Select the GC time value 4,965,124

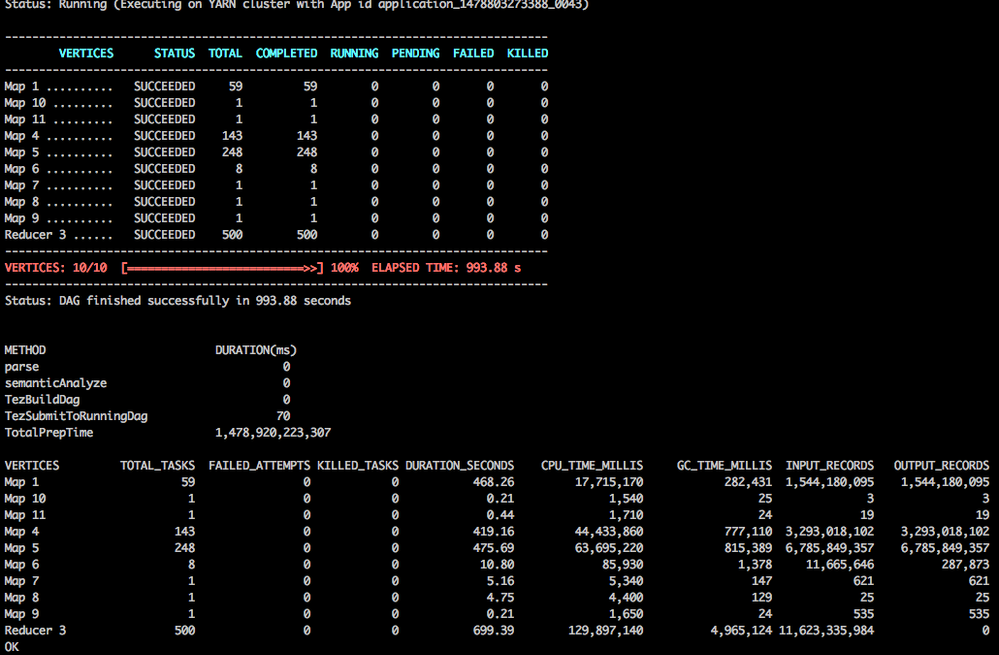point(741,631)
